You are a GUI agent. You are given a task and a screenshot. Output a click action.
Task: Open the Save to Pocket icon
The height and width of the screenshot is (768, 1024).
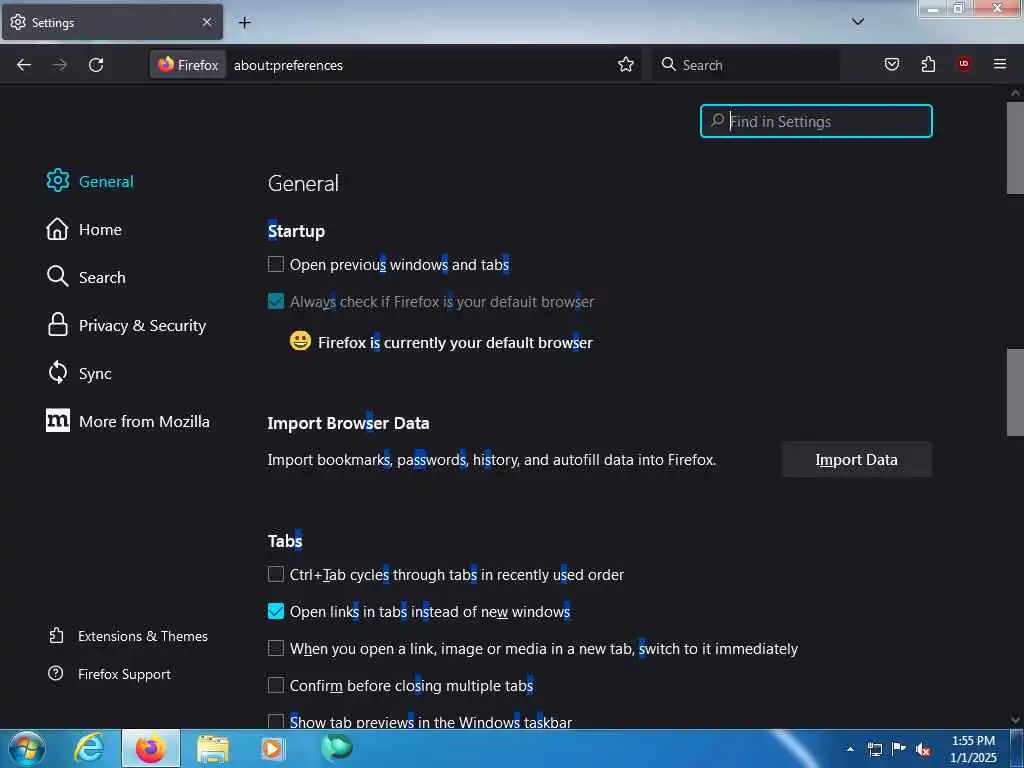pyautogui.click(x=891, y=64)
